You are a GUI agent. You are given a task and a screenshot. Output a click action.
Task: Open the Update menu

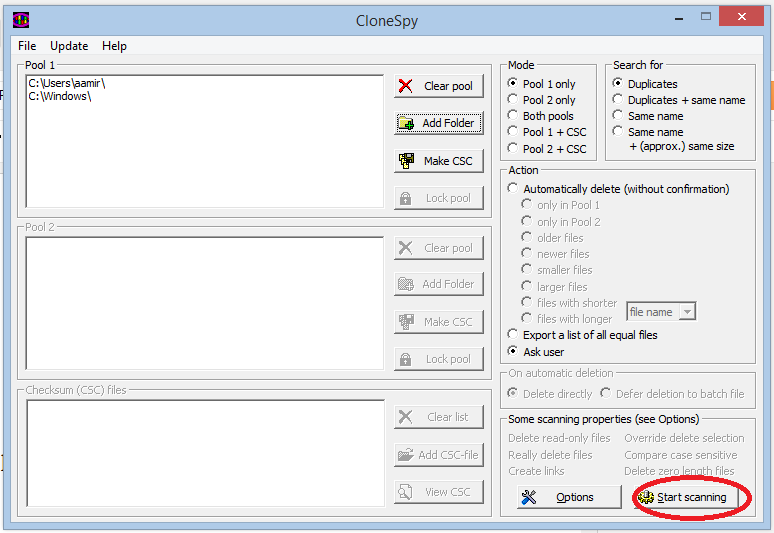69,46
